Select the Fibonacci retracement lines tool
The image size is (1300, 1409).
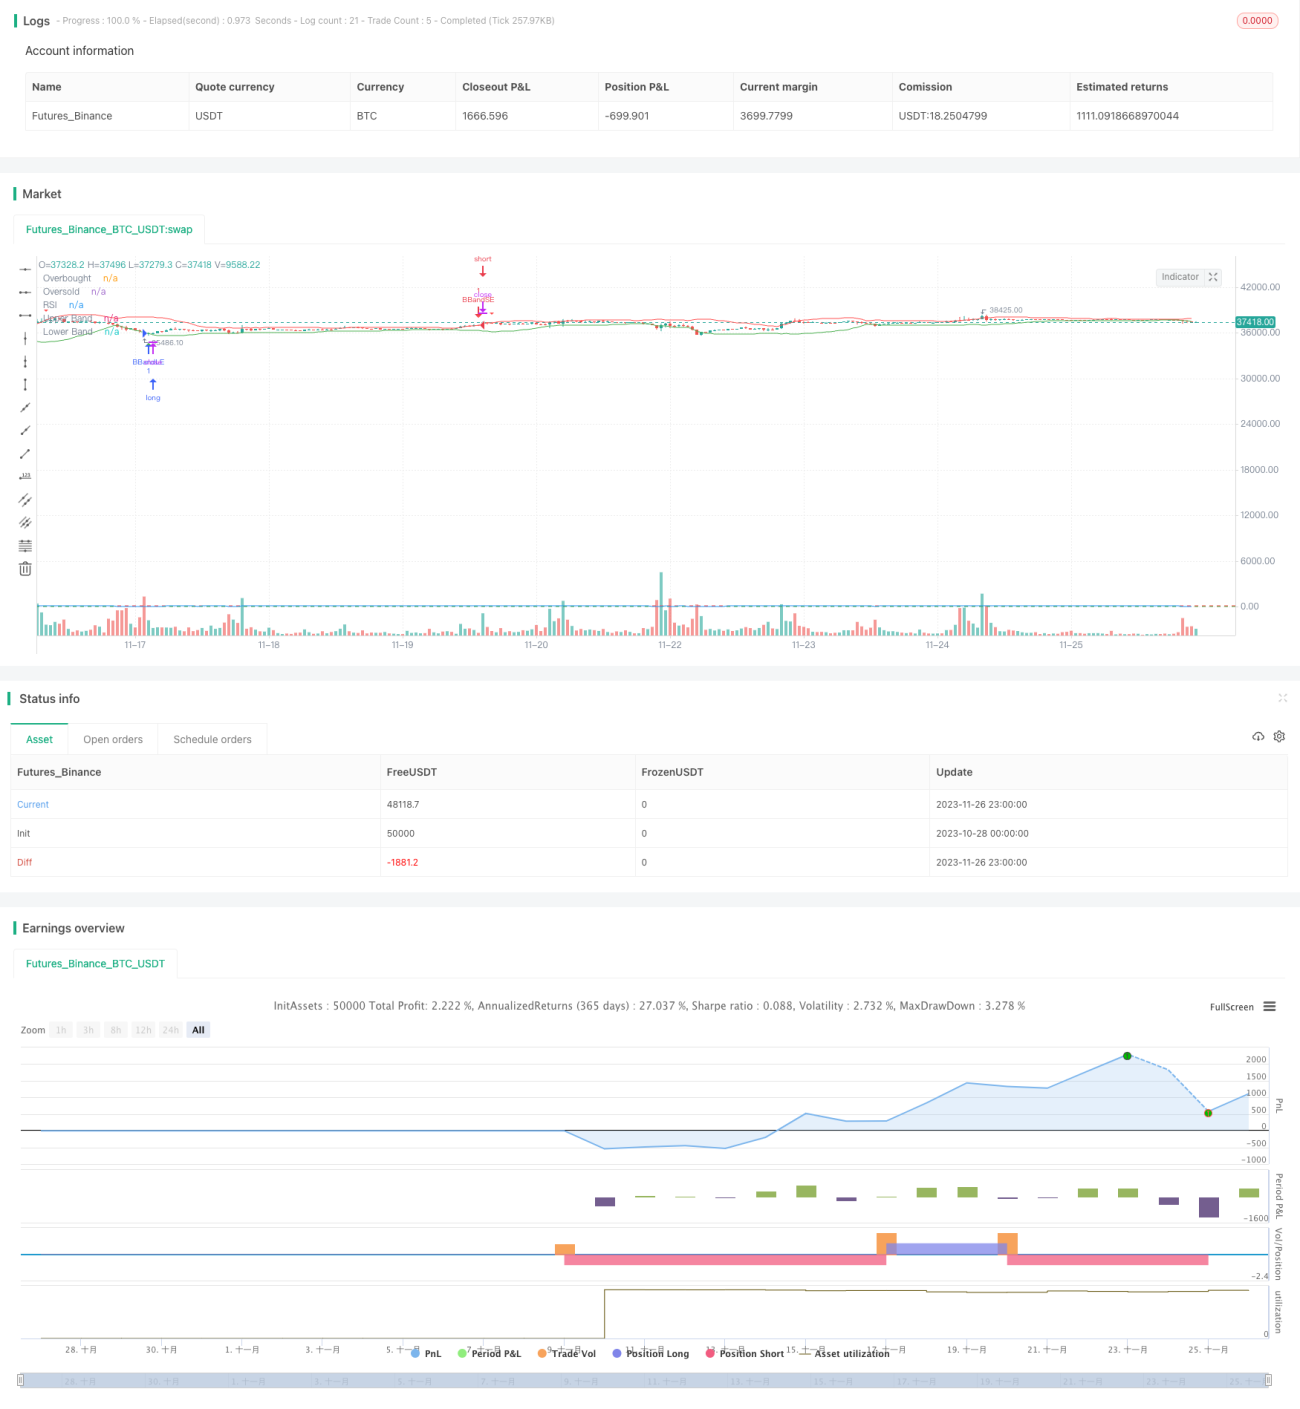[x=25, y=545]
